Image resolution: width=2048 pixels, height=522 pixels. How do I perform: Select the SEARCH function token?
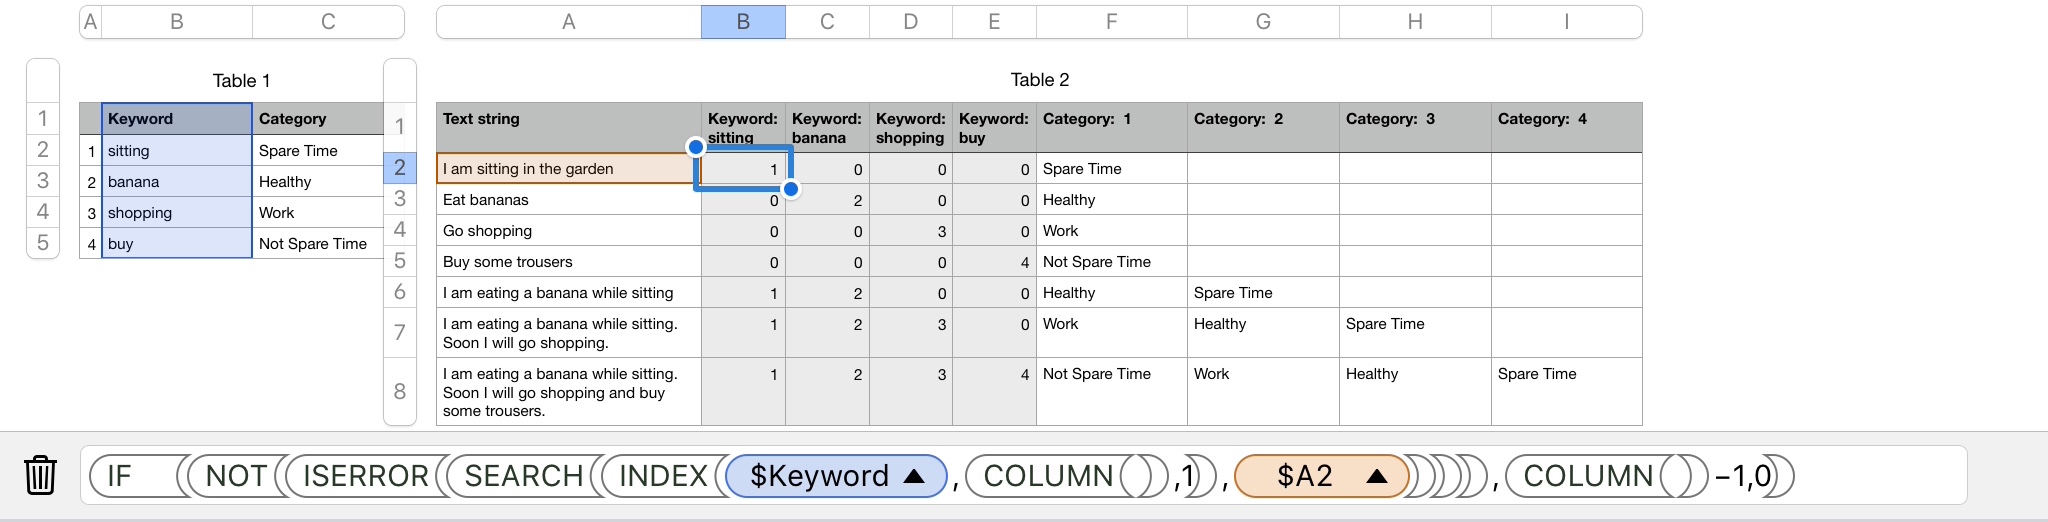coord(523,476)
